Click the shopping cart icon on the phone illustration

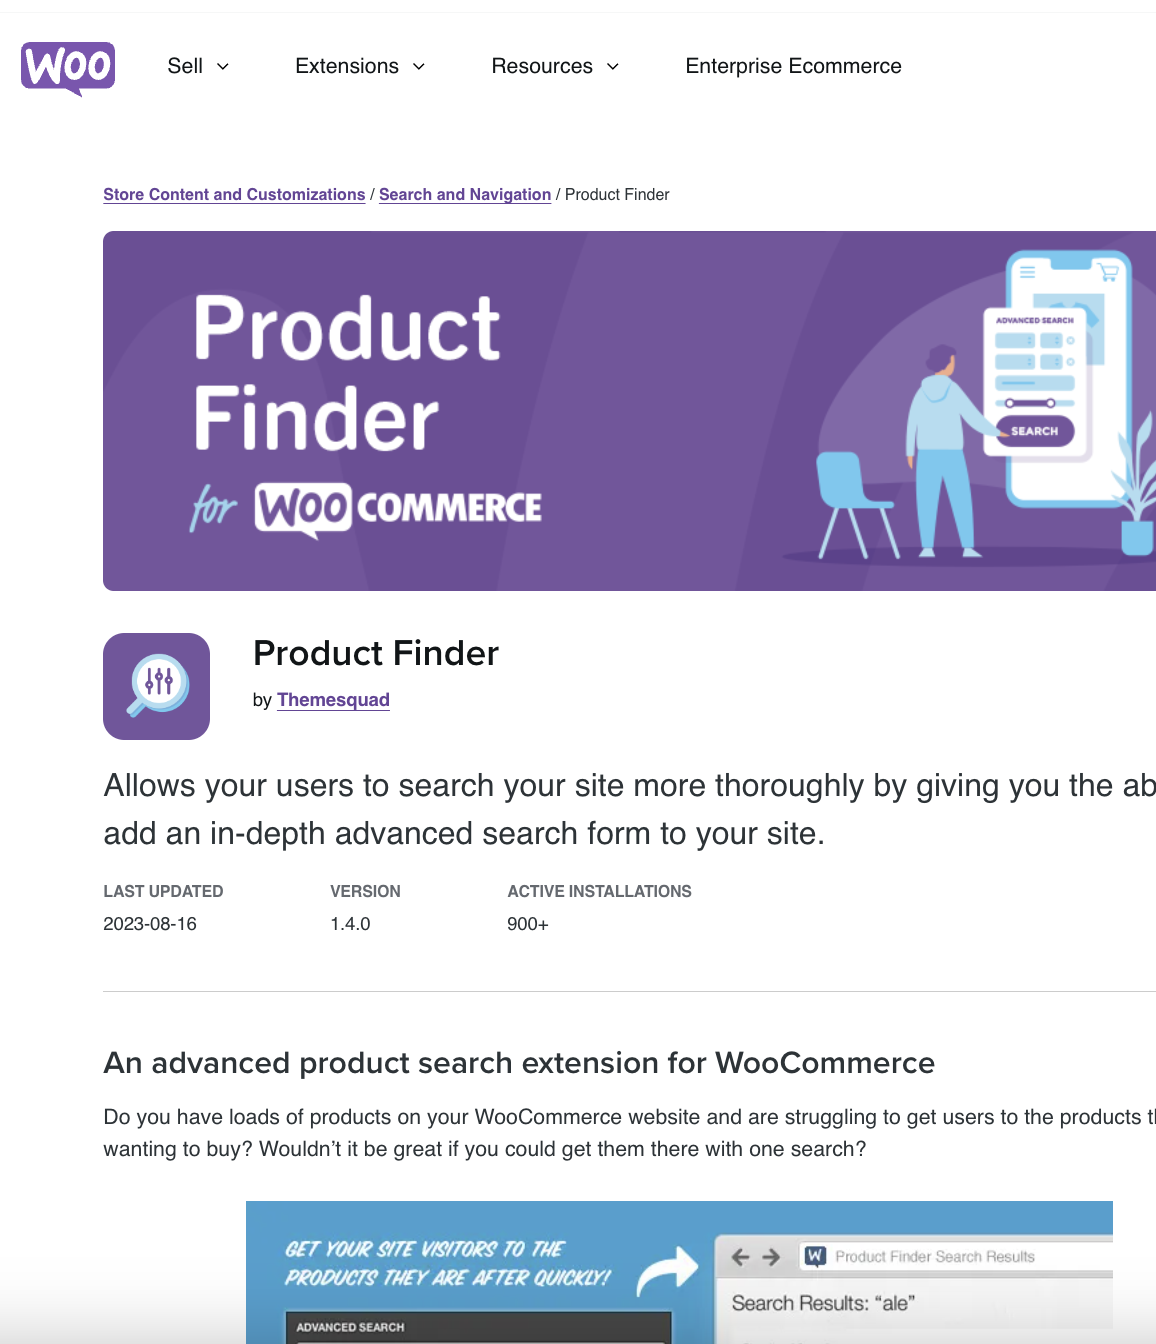pyautogui.click(x=1110, y=270)
